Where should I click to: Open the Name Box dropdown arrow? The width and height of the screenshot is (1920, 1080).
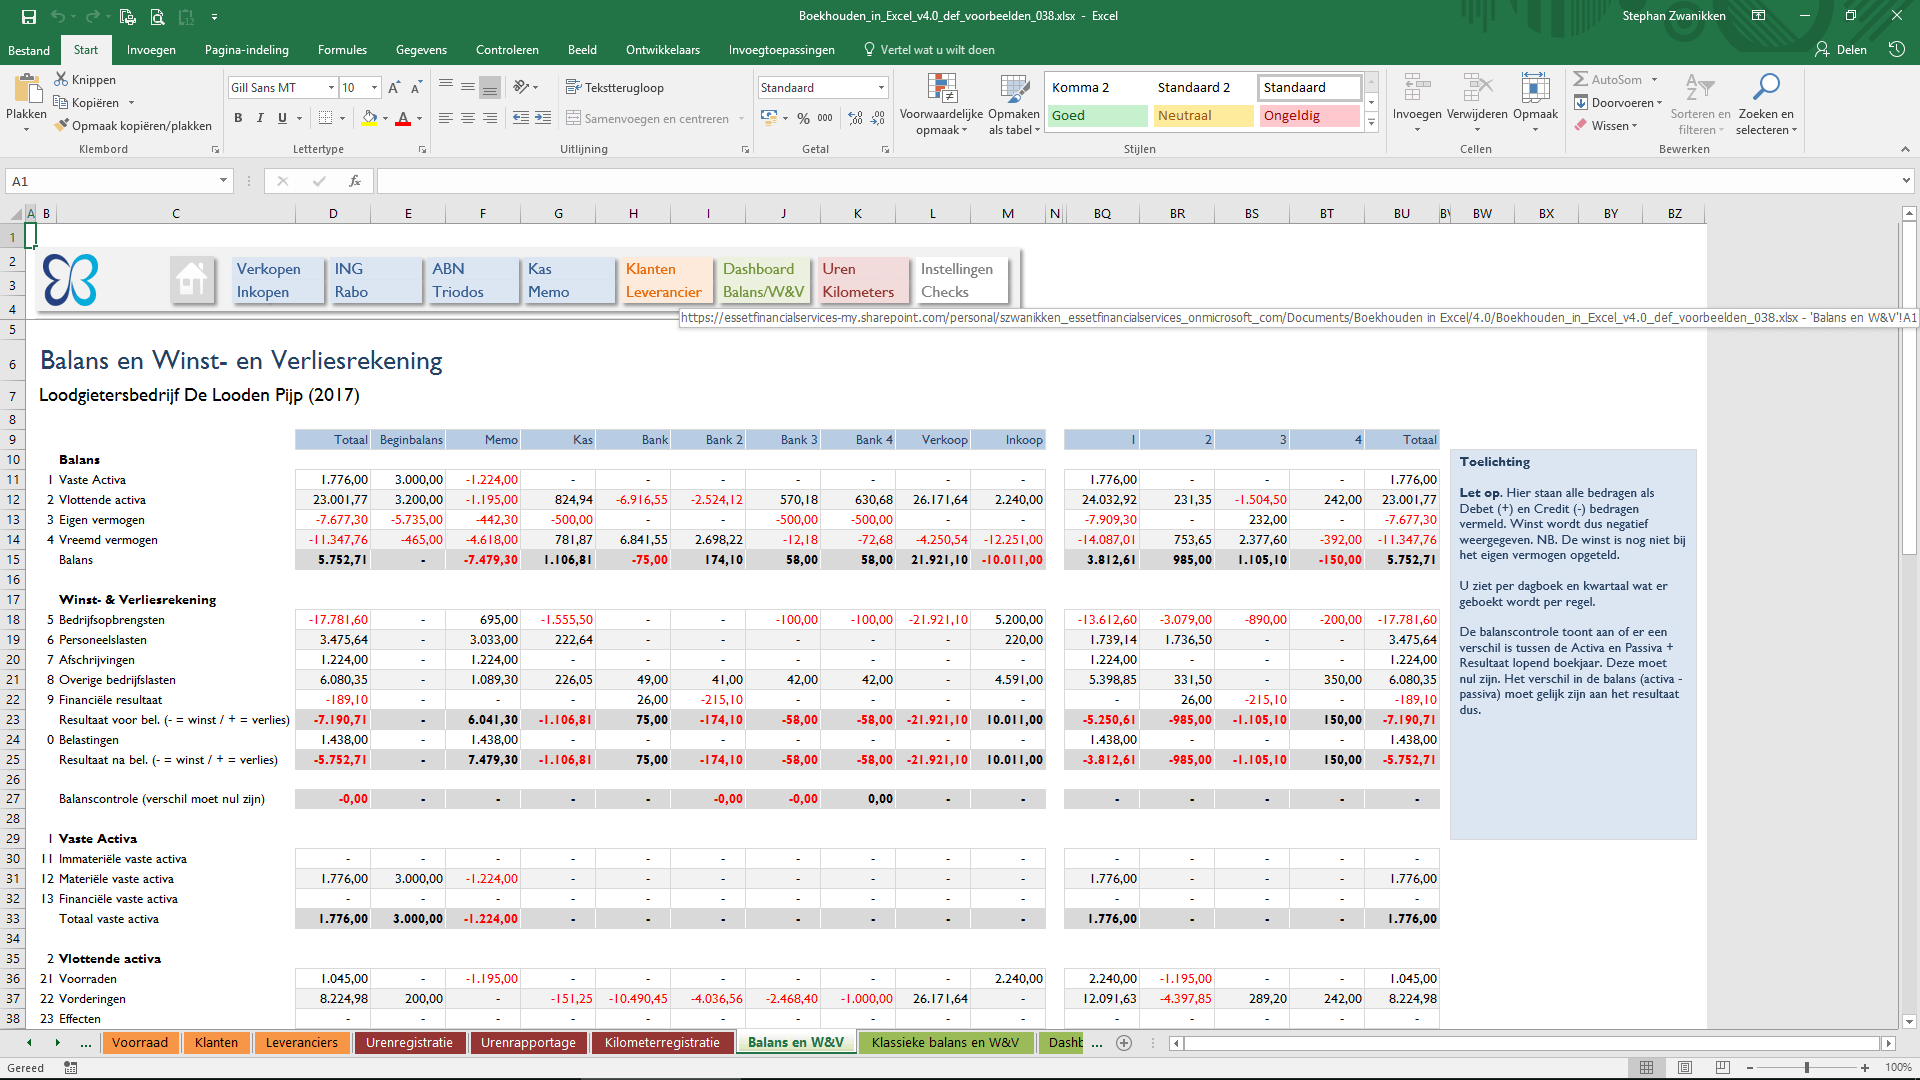point(223,181)
